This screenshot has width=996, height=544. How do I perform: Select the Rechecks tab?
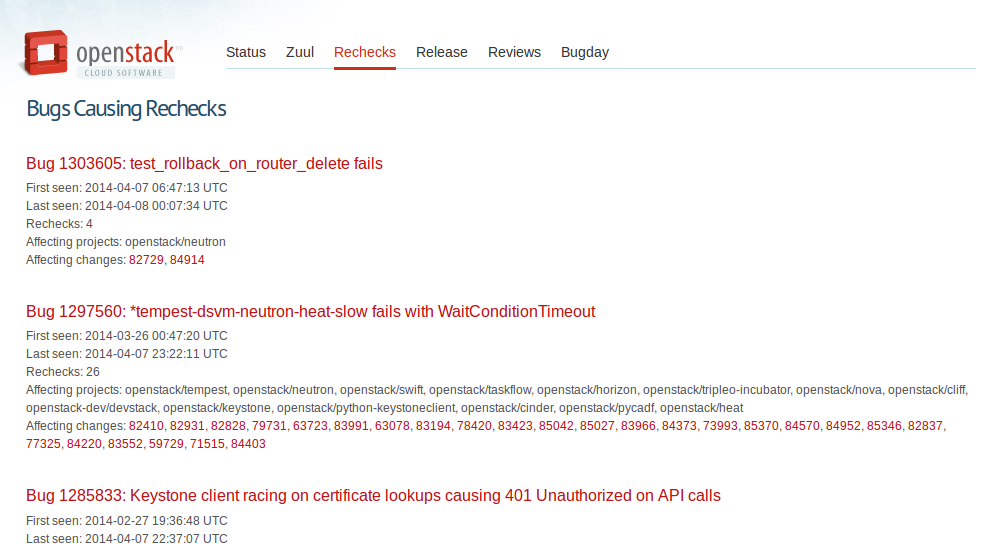pyautogui.click(x=365, y=52)
